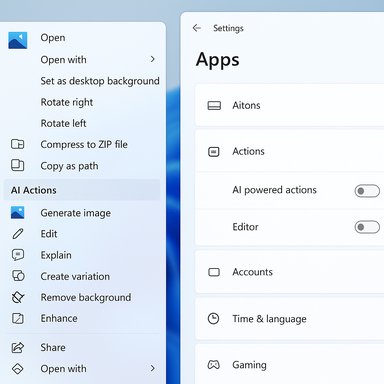Click the Apps page heading
This screenshot has height=384, width=384.
pos(218,60)
